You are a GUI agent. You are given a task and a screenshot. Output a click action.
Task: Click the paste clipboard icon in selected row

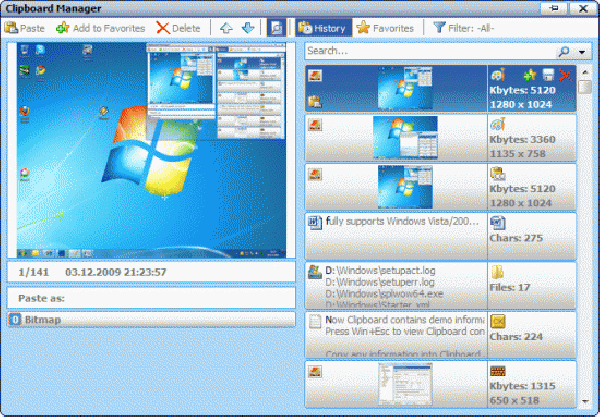pos(315,101)
